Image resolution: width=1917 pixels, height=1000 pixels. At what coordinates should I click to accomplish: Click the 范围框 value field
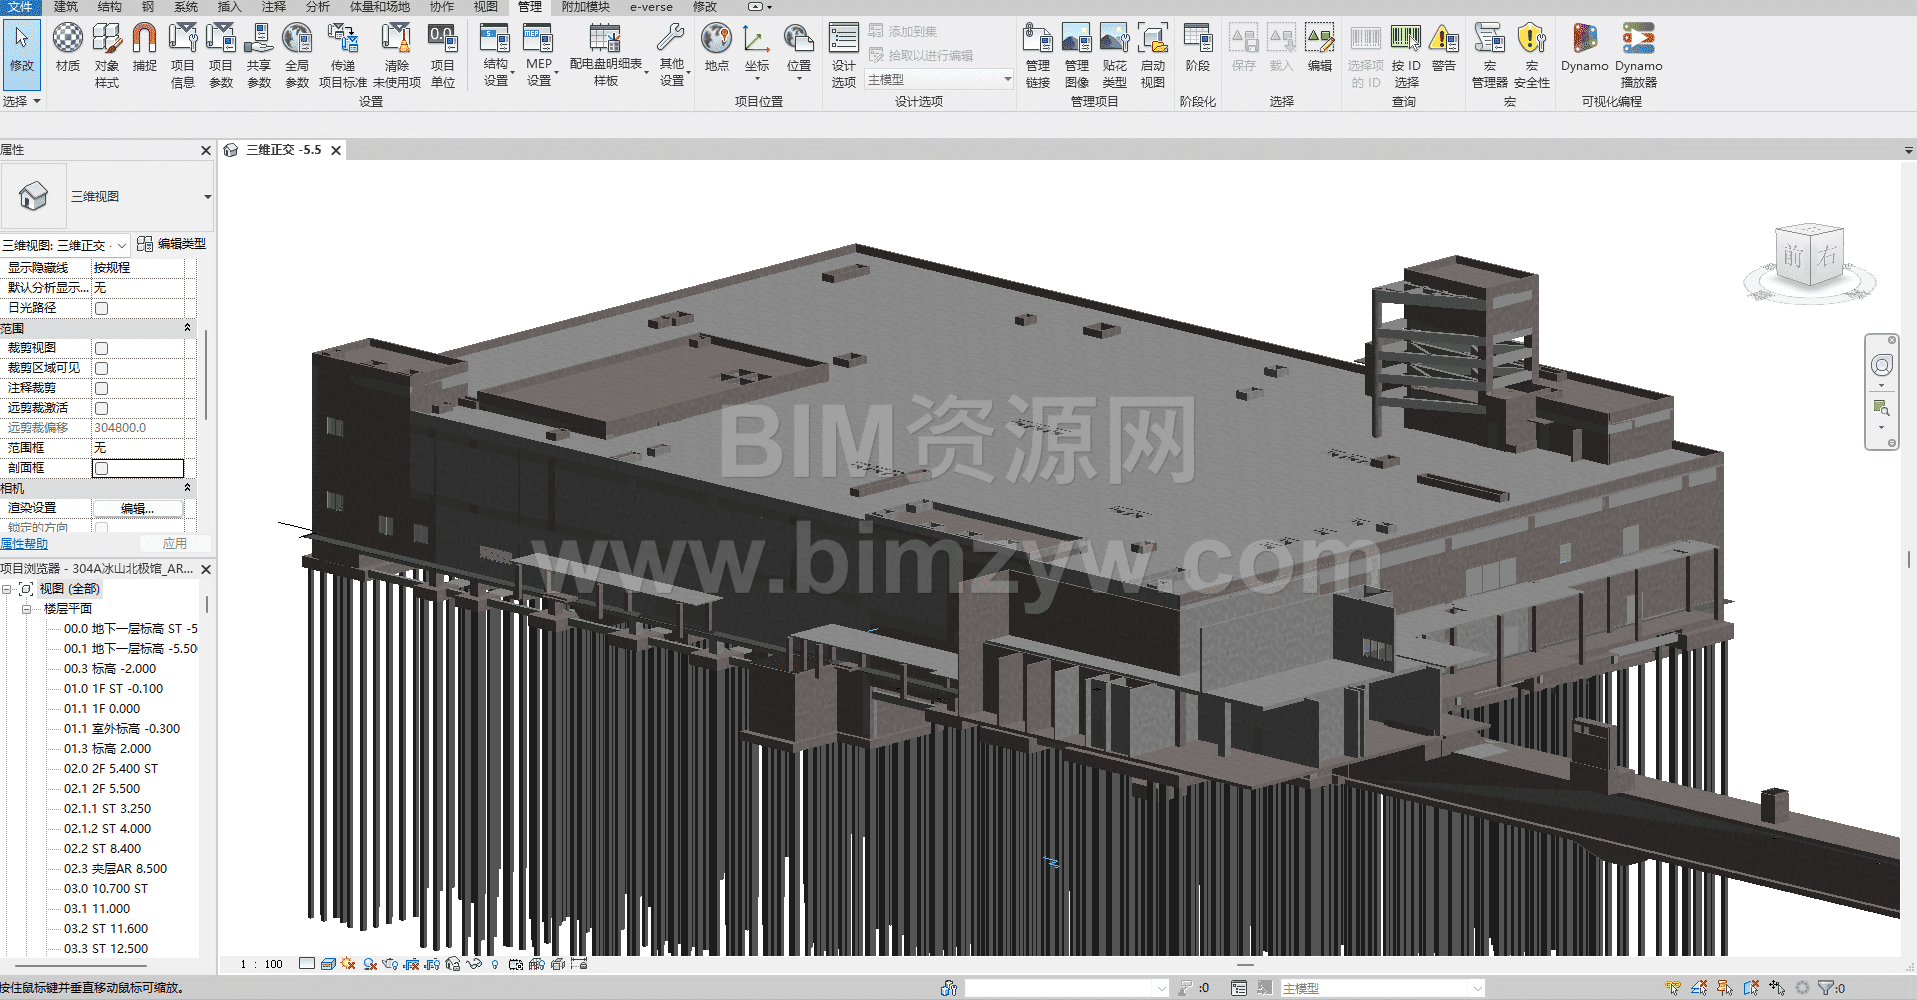point(138,448)
